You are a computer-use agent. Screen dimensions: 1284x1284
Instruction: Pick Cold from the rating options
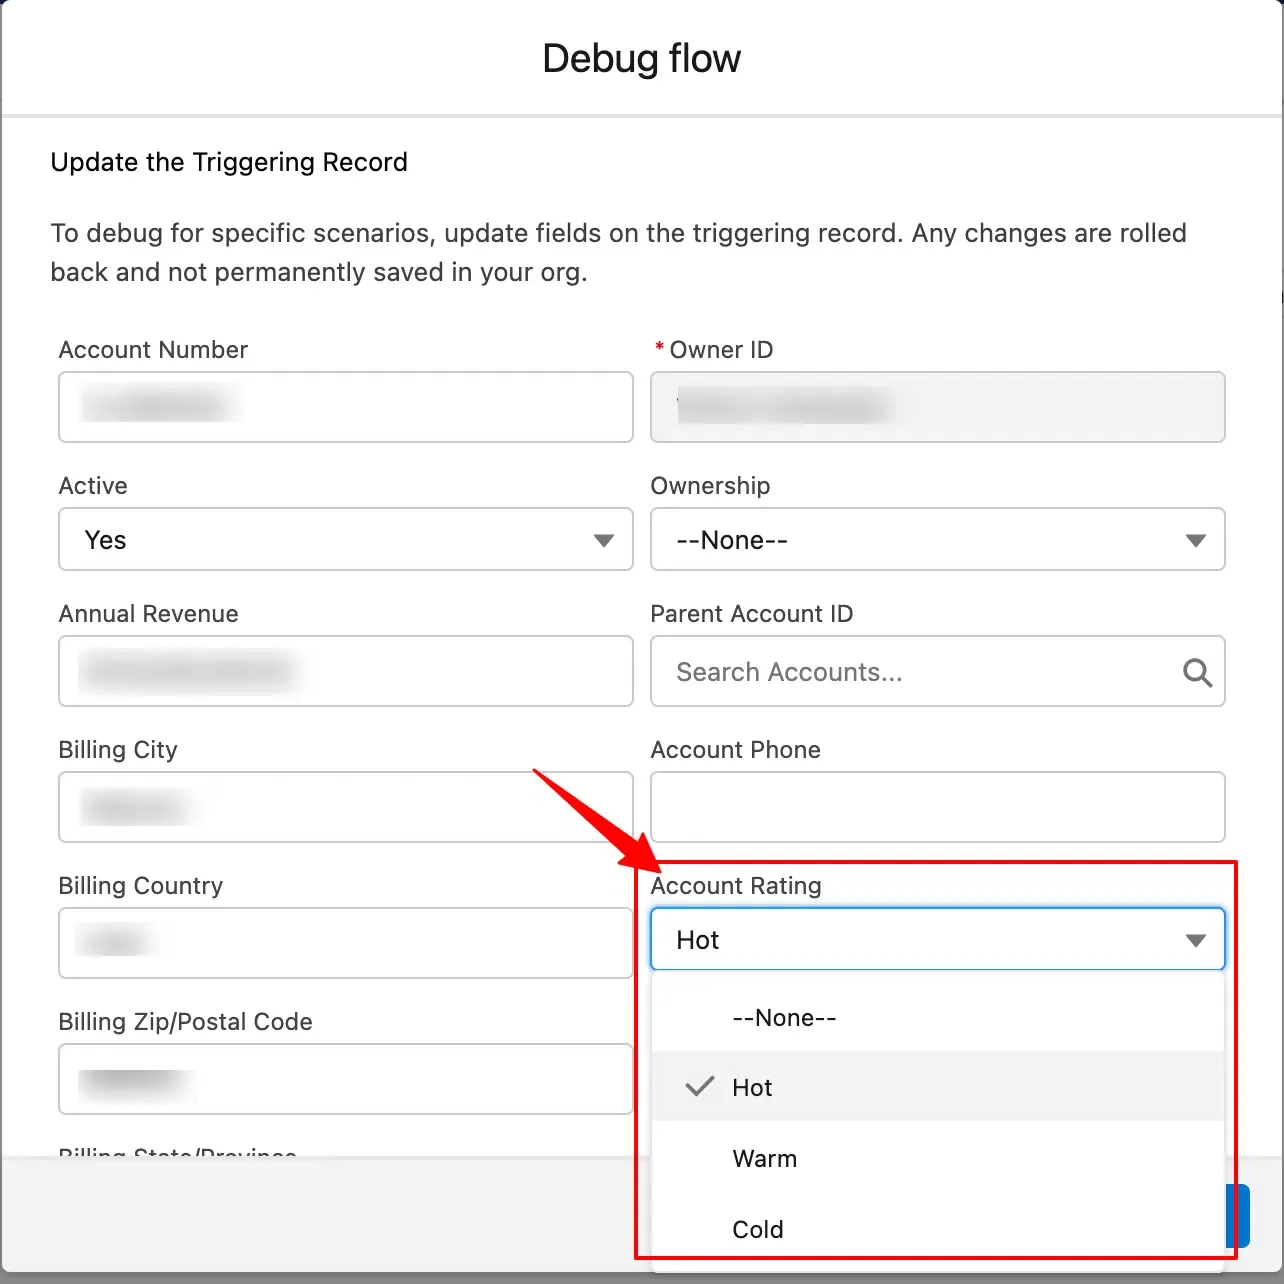pos(937,1229)
